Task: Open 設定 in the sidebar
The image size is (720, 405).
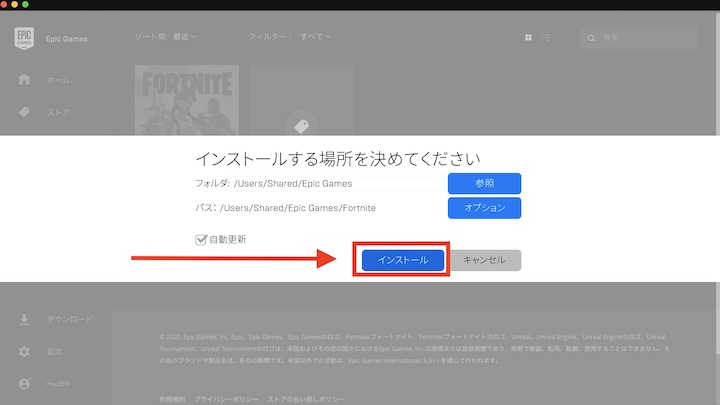Action: pos(54,352)
